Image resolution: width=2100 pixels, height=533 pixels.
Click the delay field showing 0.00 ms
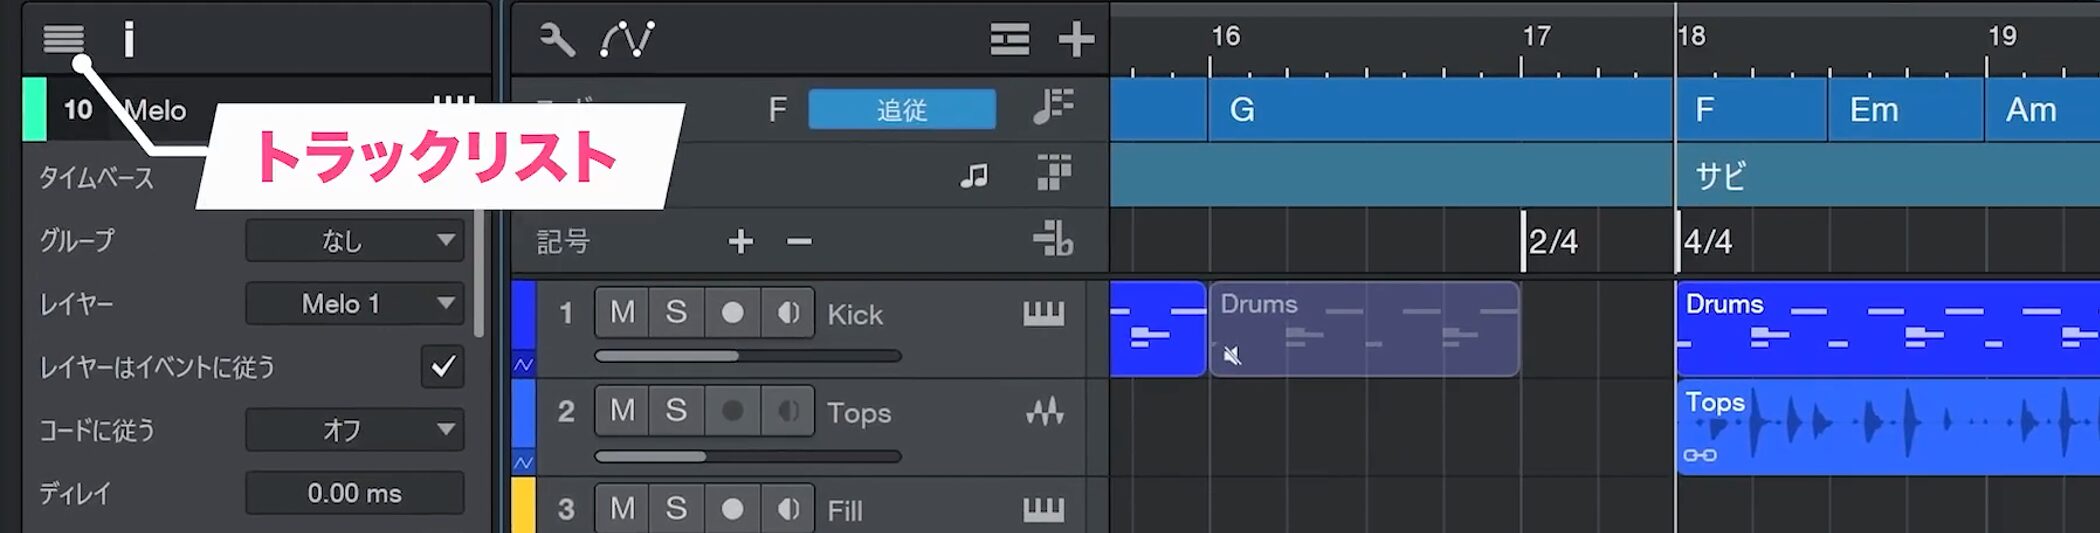tap(355, 493)
